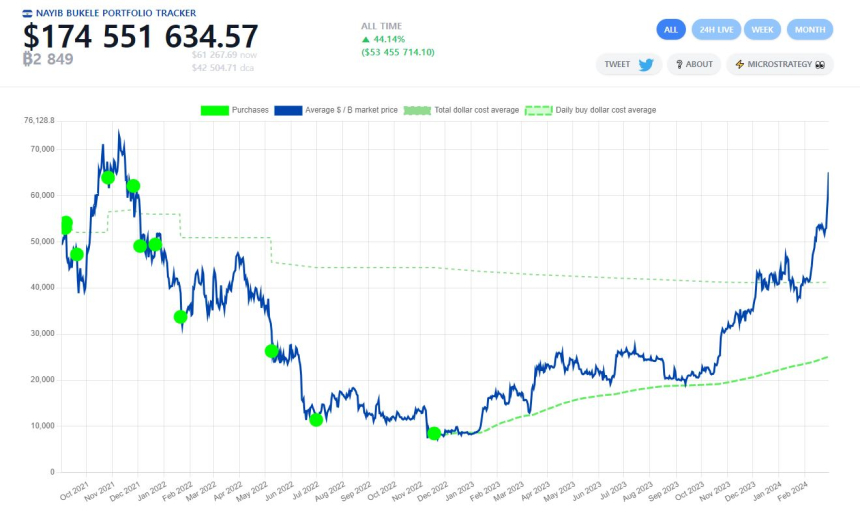Click the purchase dot near Jul 2022

[316, 419]
